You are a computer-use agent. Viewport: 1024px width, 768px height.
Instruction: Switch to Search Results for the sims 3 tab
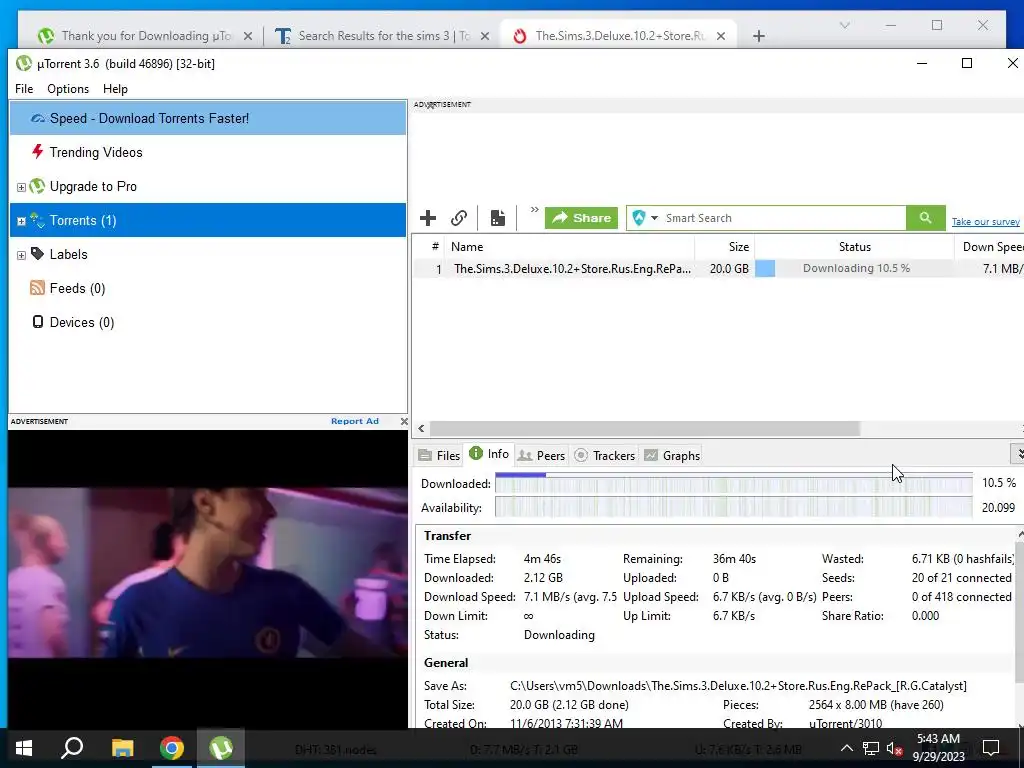pos(383,36)
